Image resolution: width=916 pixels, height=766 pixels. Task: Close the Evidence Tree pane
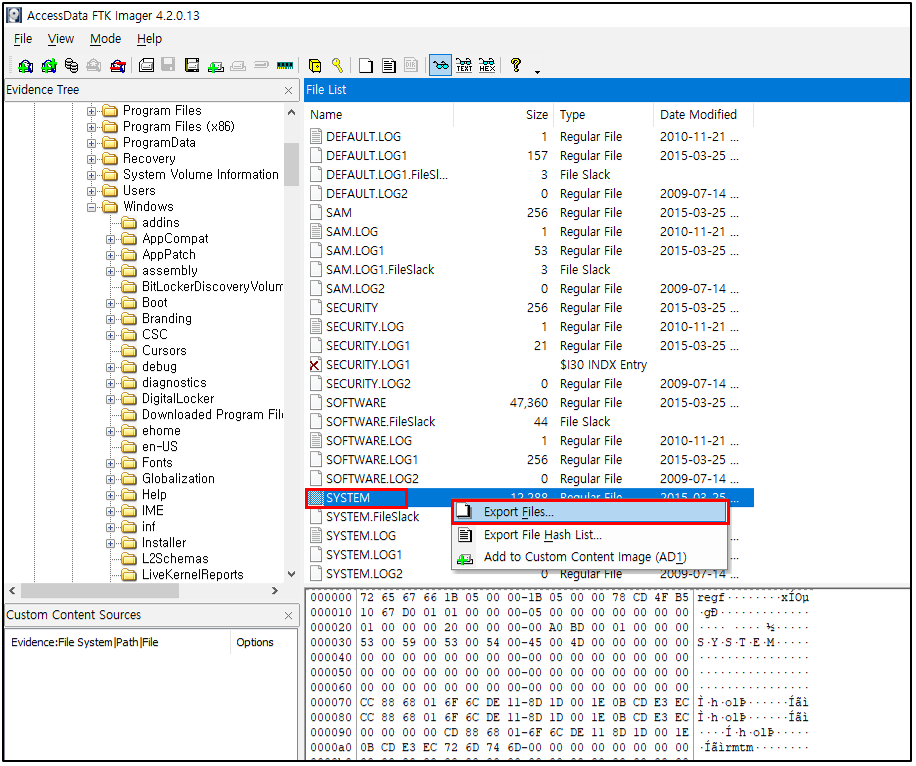pos(288,91)
